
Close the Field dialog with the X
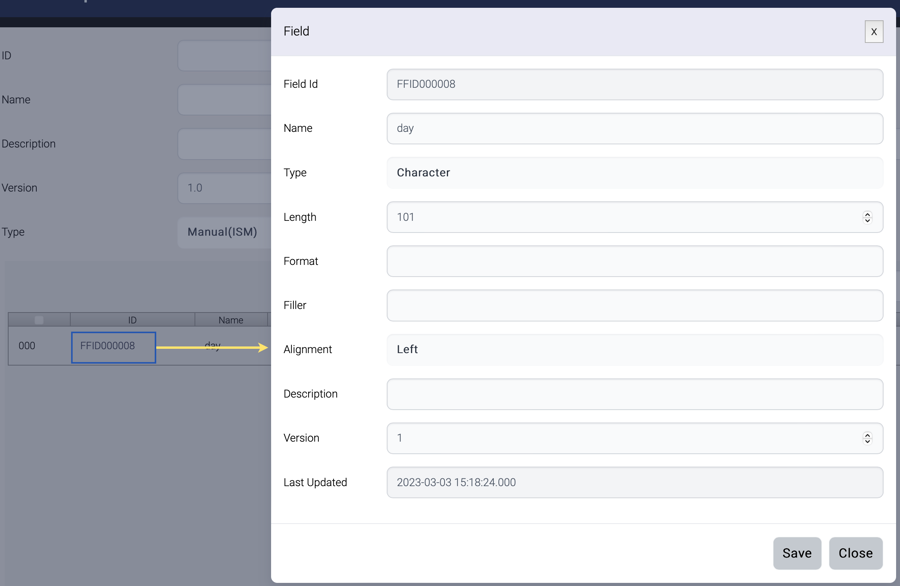pyautogui.click(x=873, y=32)
